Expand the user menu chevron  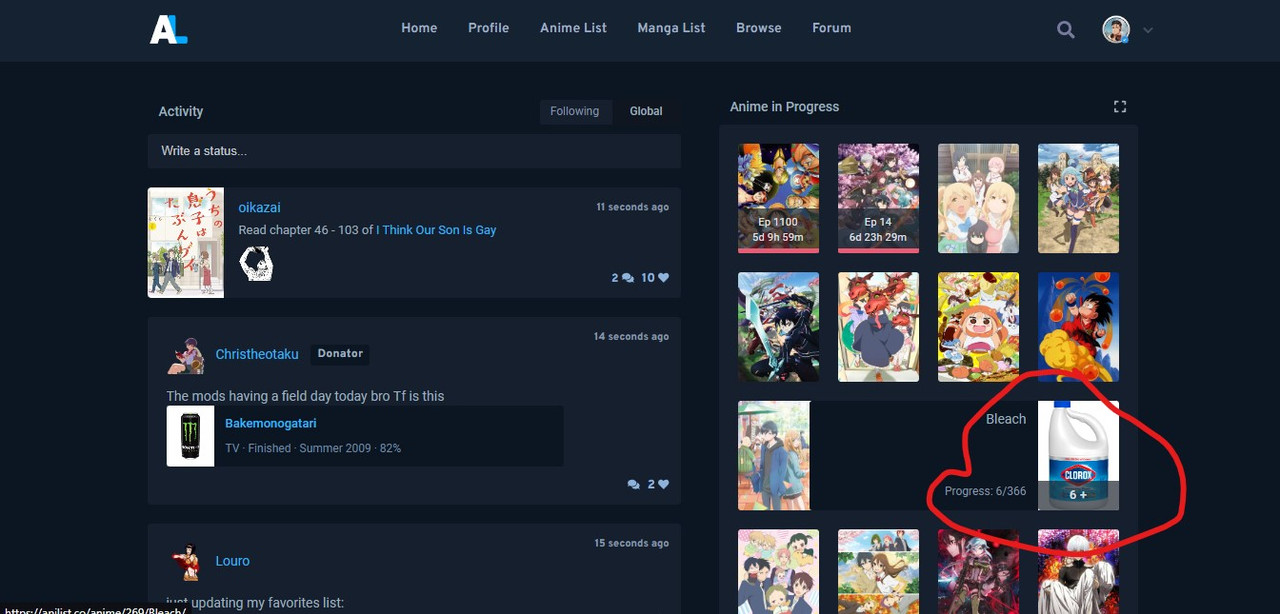(1148, 30)
